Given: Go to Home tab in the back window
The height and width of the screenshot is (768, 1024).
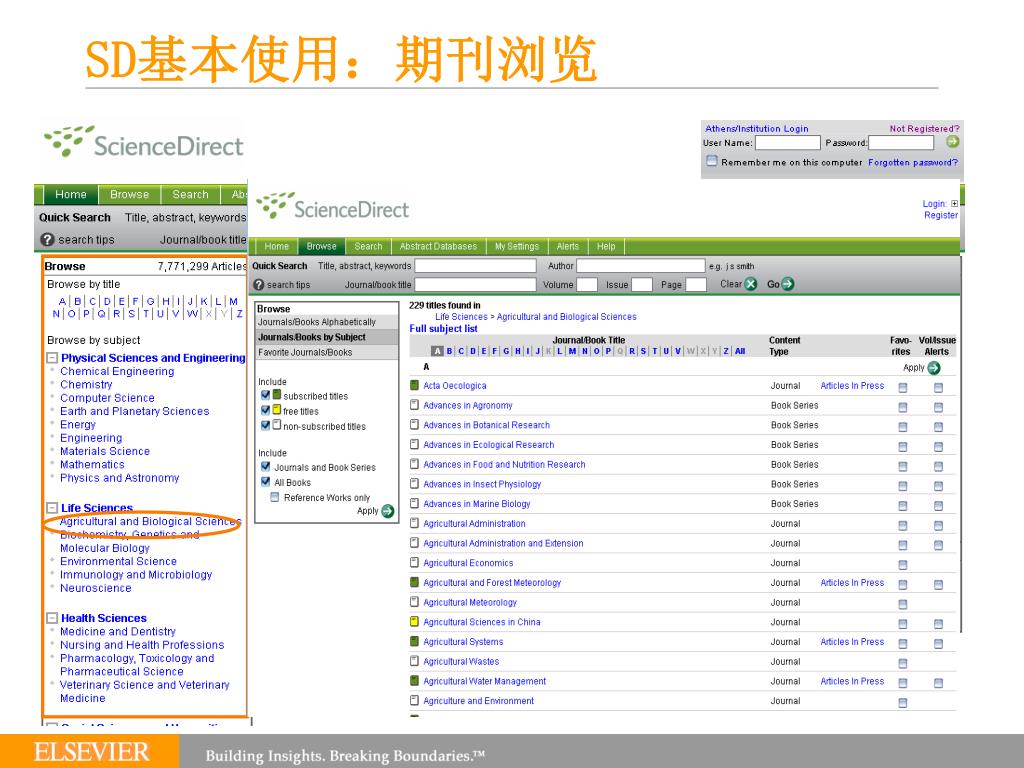Looking at the screenshot, I should tap(71, 195).
